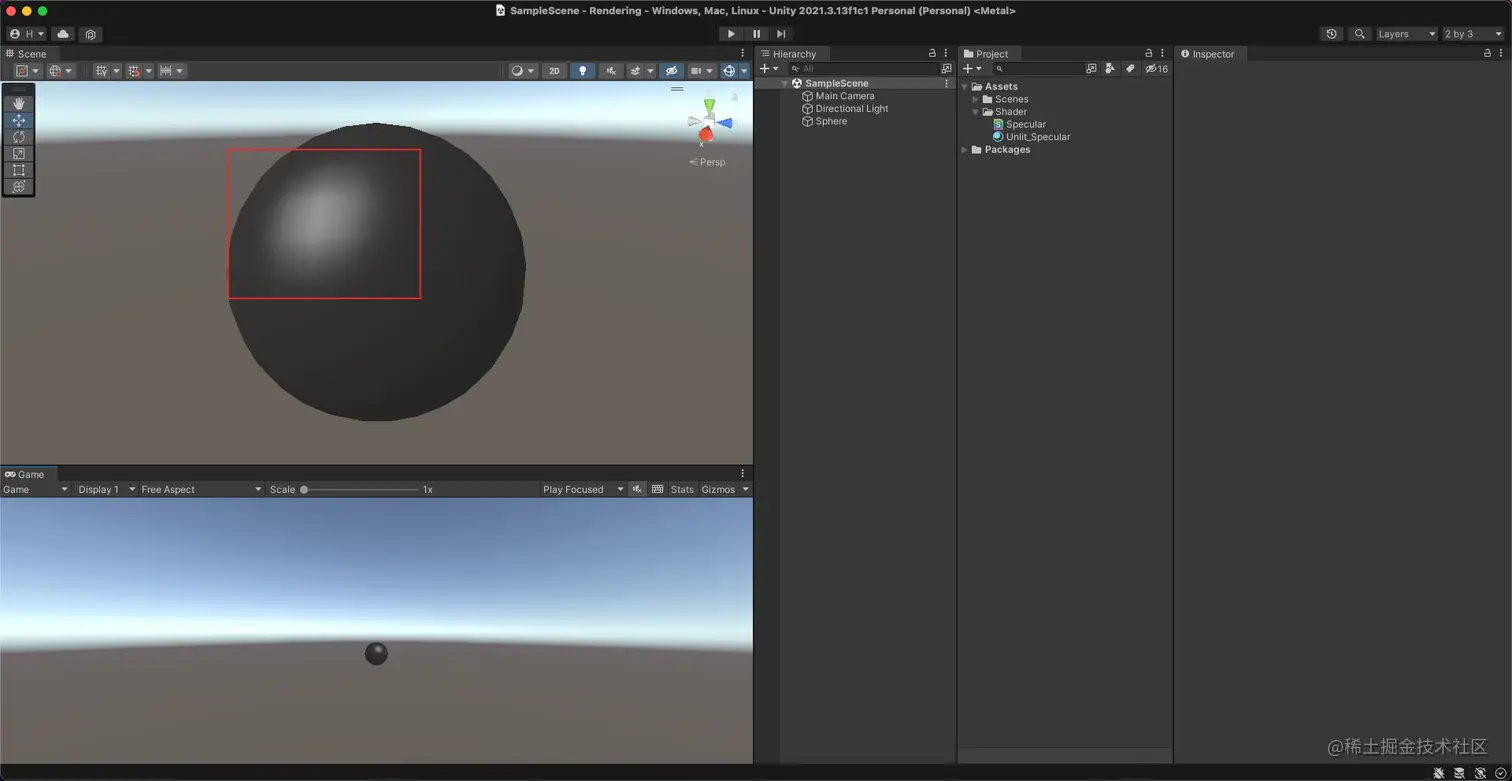Toggle hidden objects visibility in Scene toolbar
The height and width of the screenshot is (781, 1512).
click(x=671, y=71)
